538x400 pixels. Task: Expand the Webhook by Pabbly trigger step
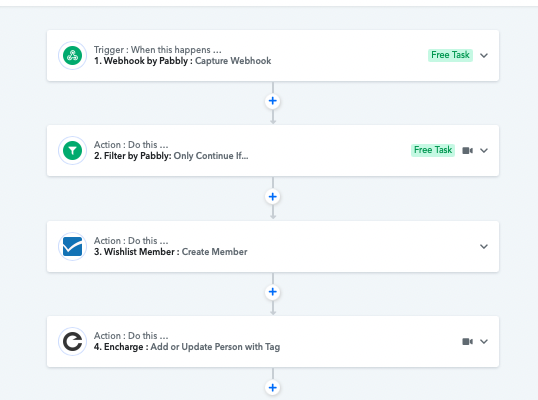pos(484,56)
